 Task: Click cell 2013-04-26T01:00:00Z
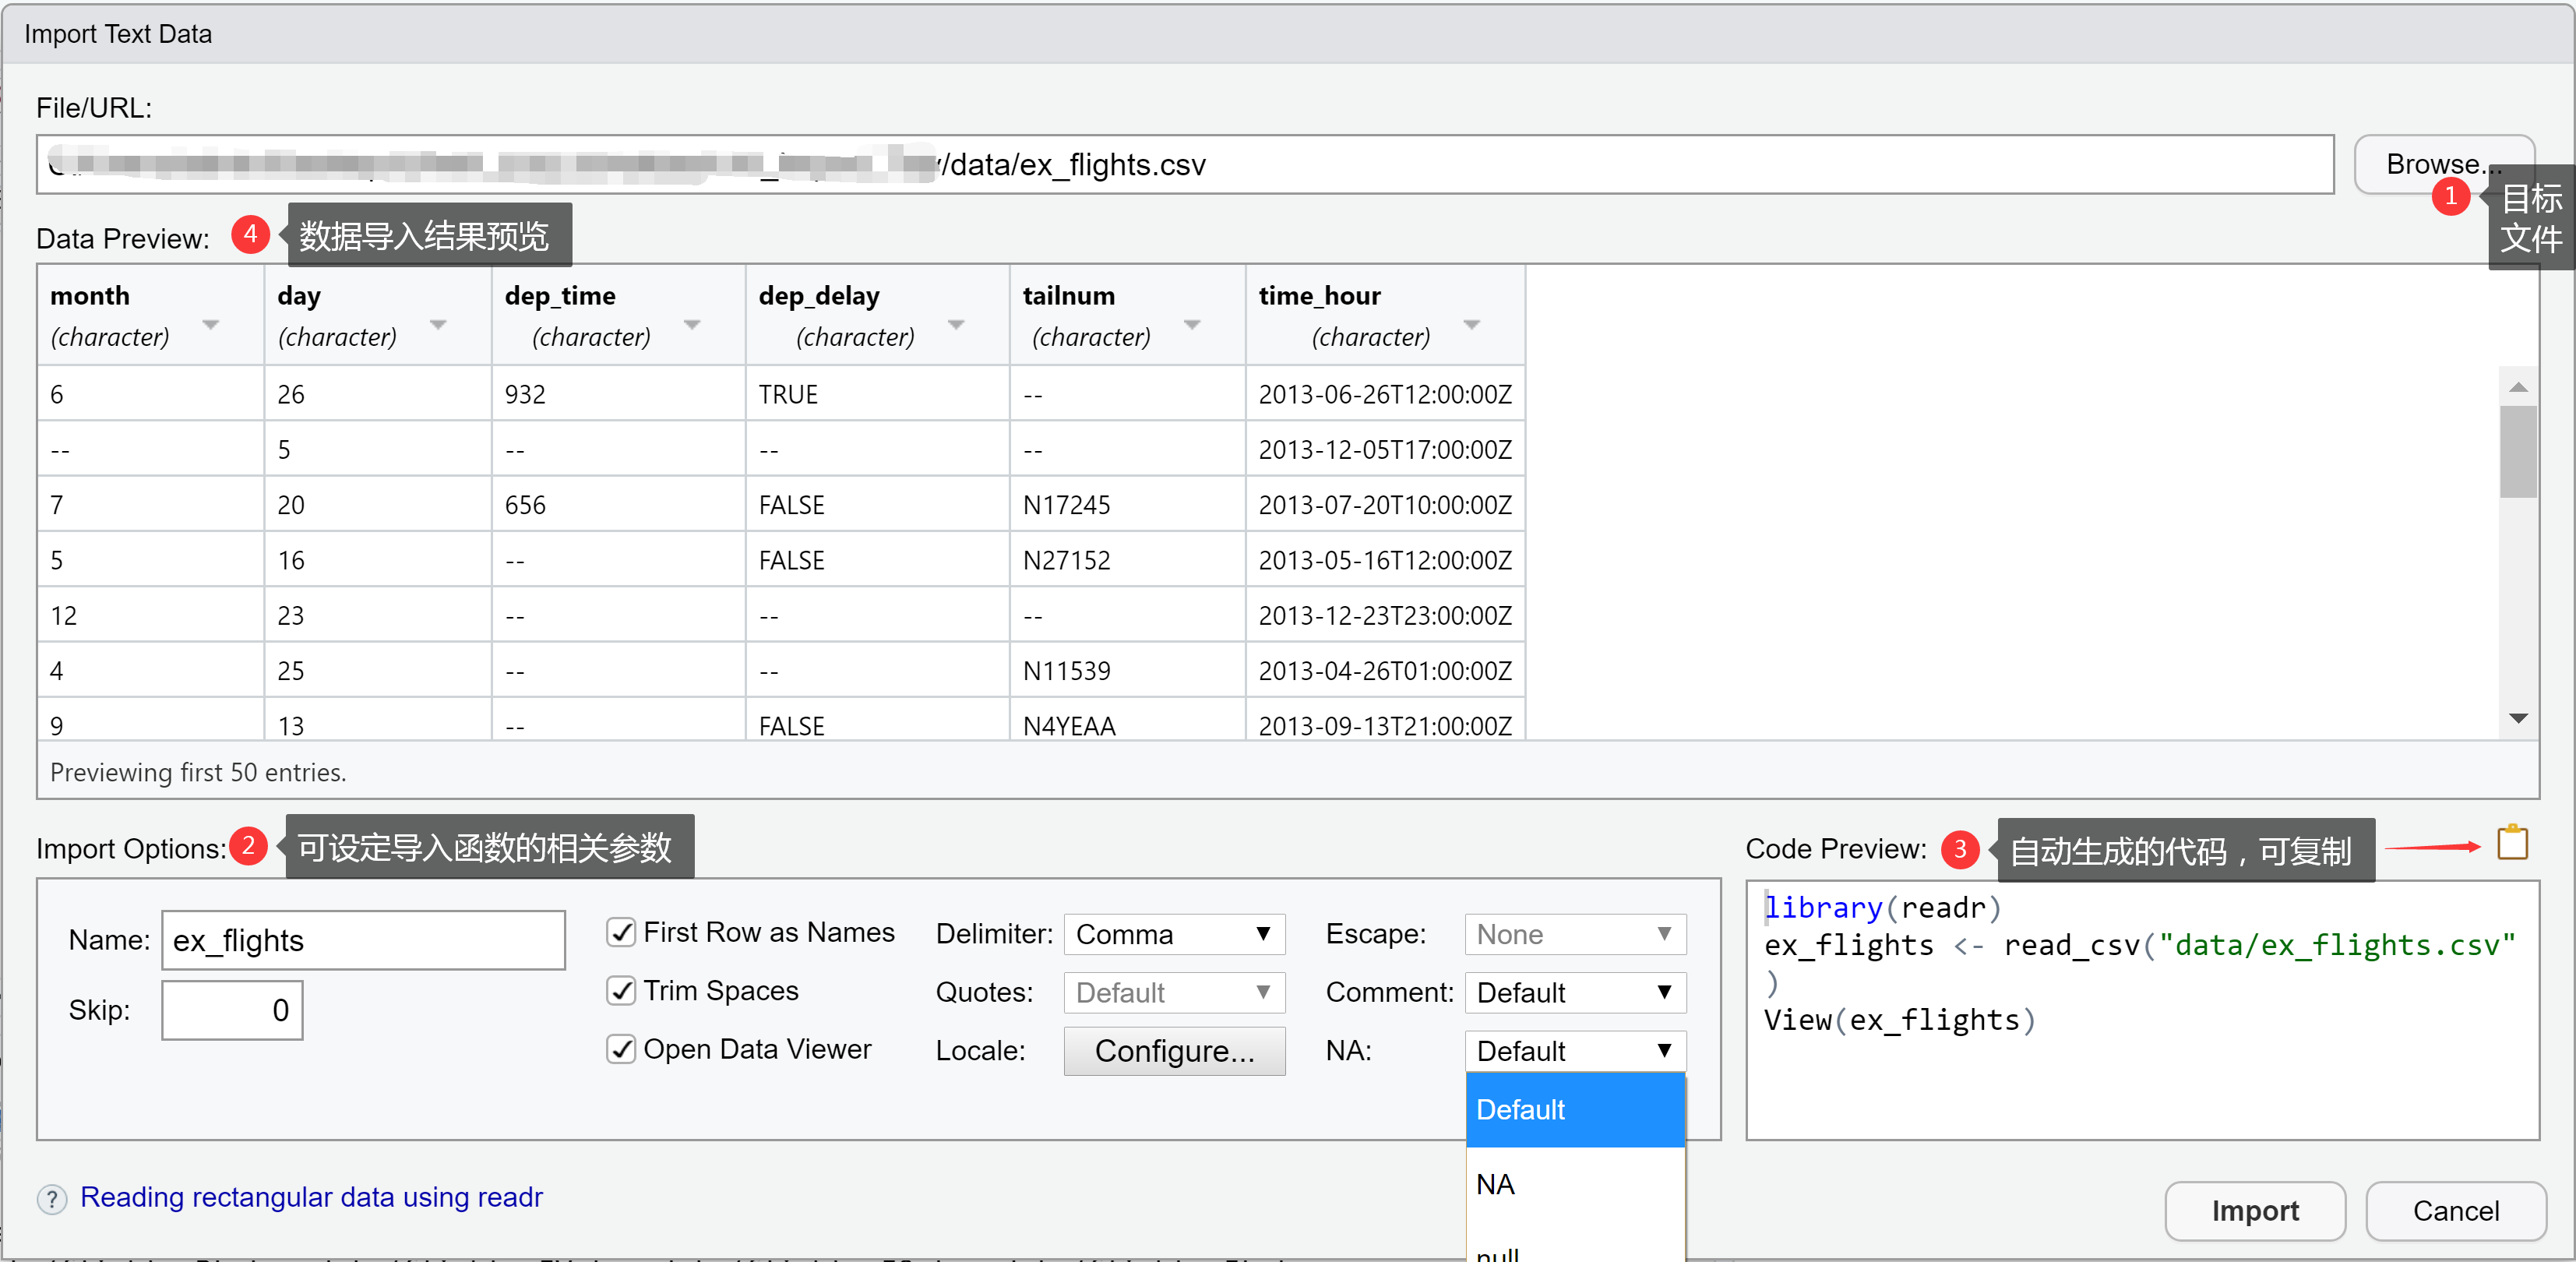click(1385, 670)
